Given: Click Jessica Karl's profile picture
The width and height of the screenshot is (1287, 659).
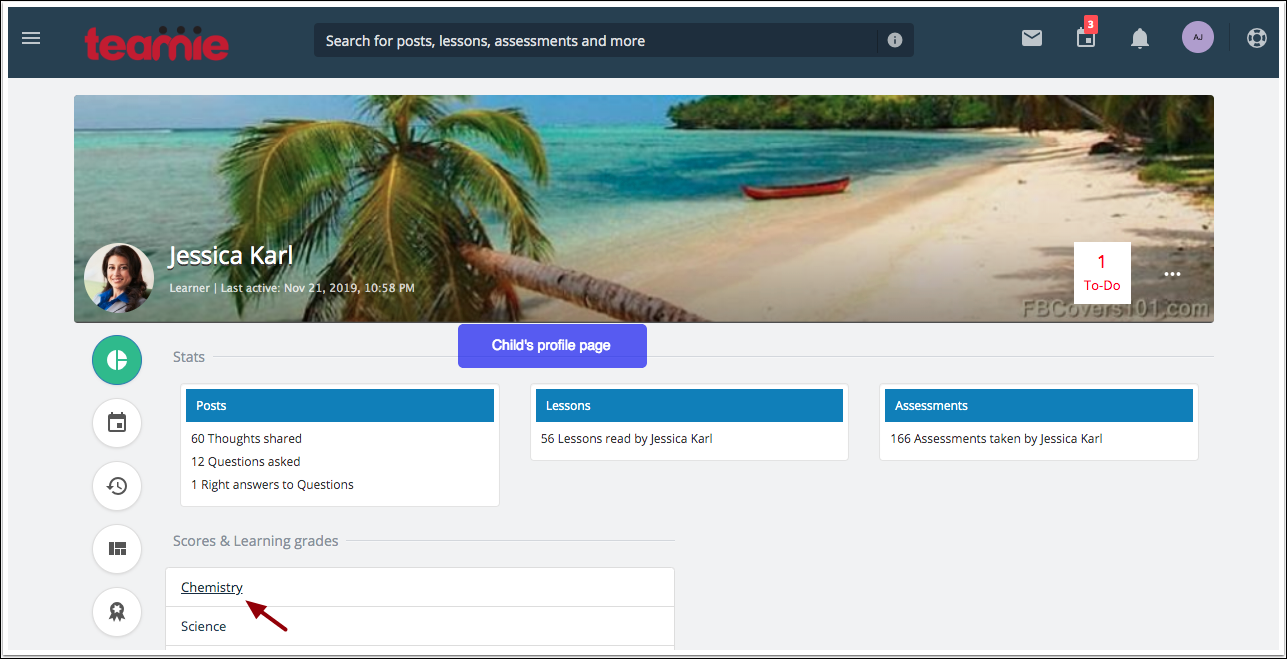Looking at the screenshot, I should 119,277.
